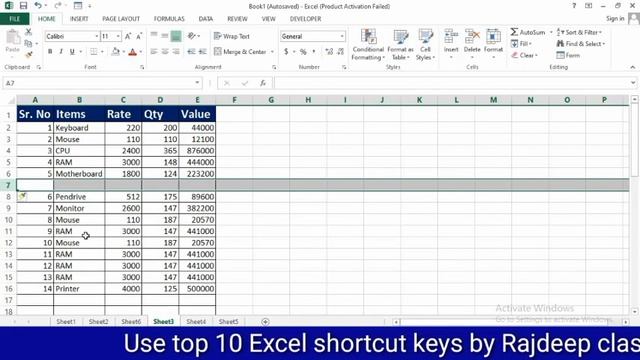
Task: Switch to the DEVELOPER tab
Action: pos(305,19)
